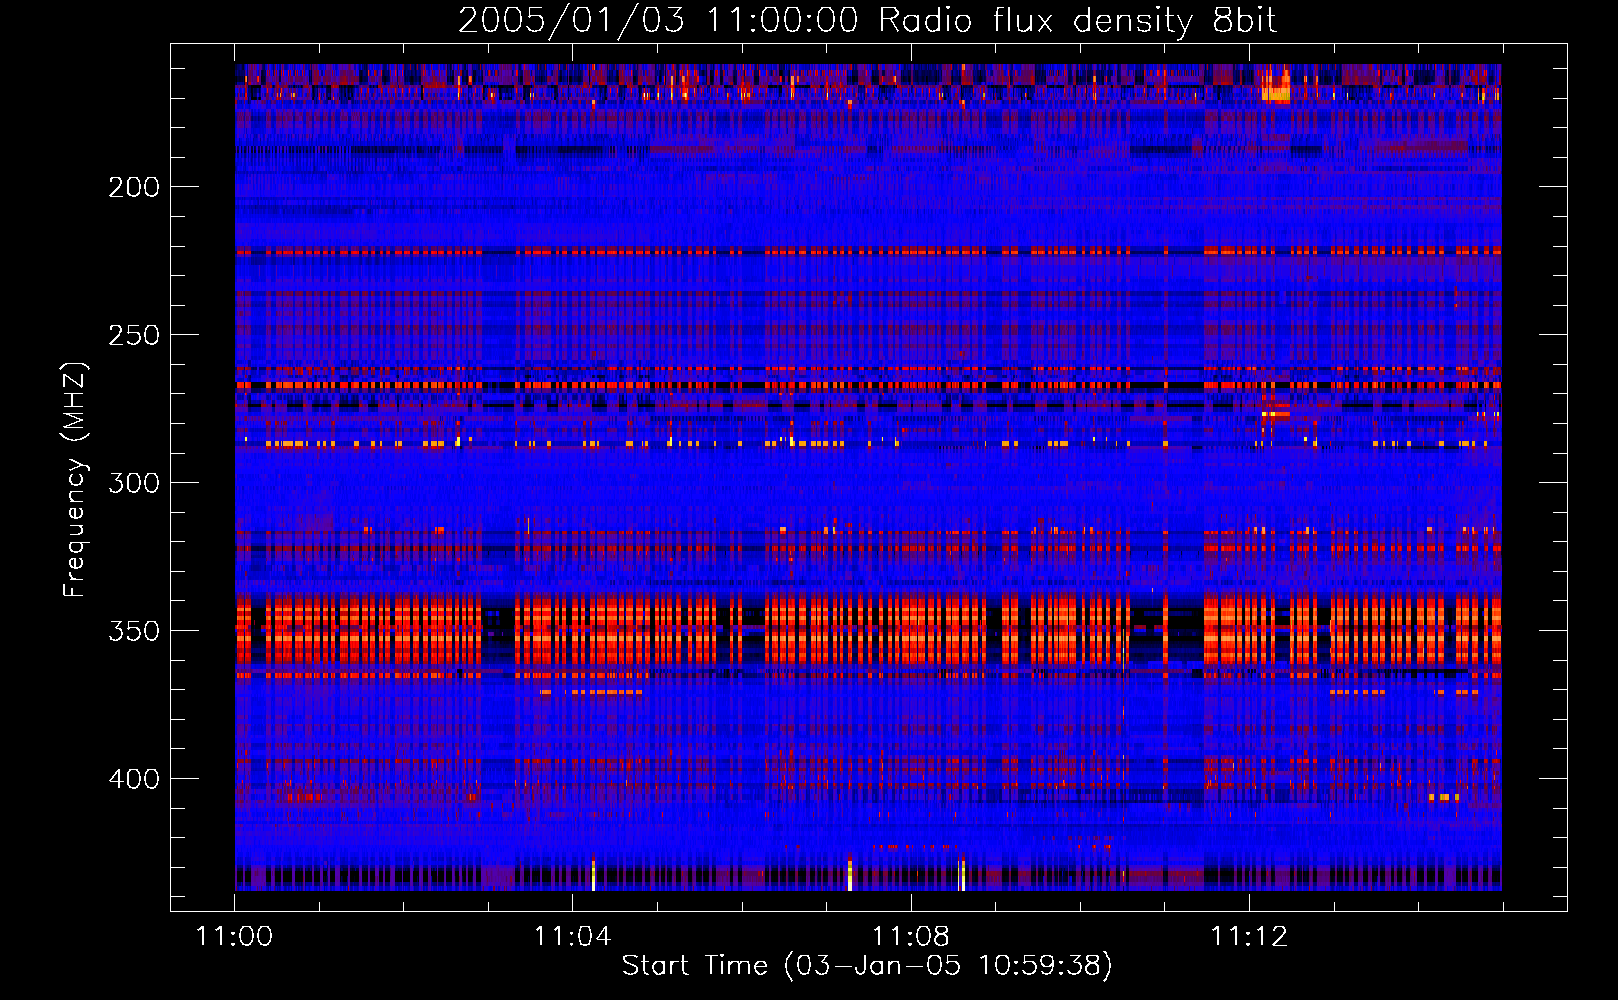Select the 11:12 time tick label
This screenshot has height=1000, width=1618.
tap(1248, 936)
